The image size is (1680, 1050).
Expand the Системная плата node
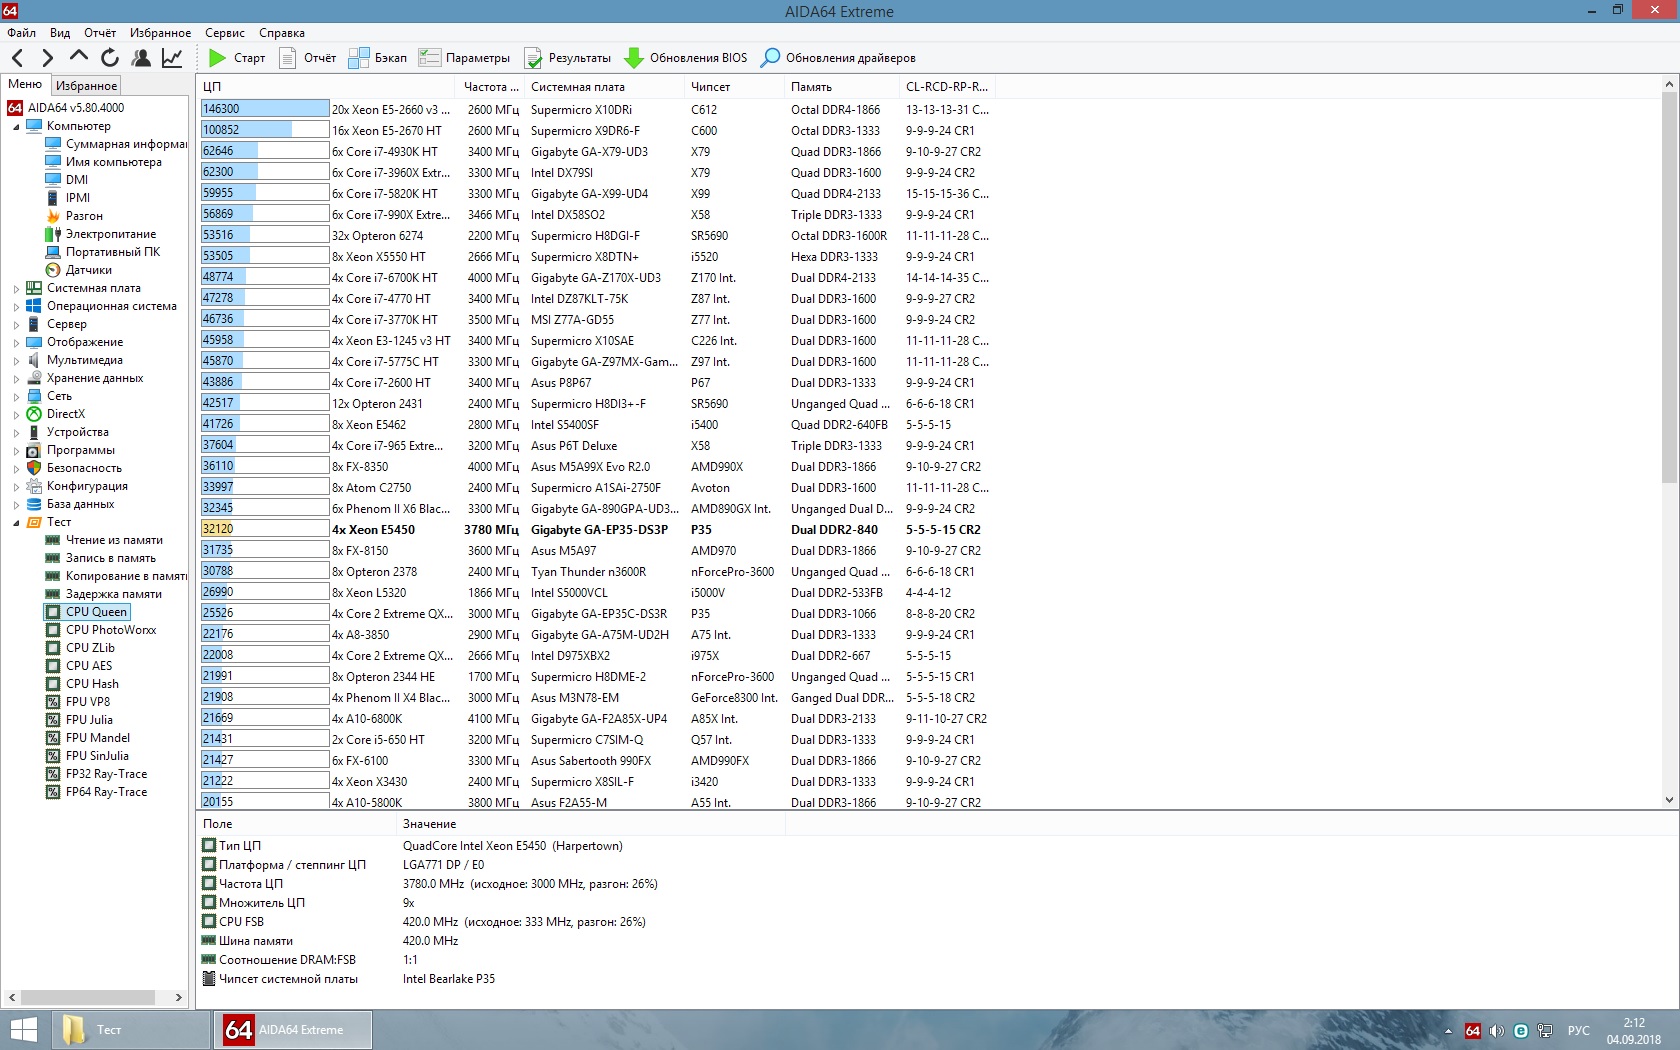16,289
